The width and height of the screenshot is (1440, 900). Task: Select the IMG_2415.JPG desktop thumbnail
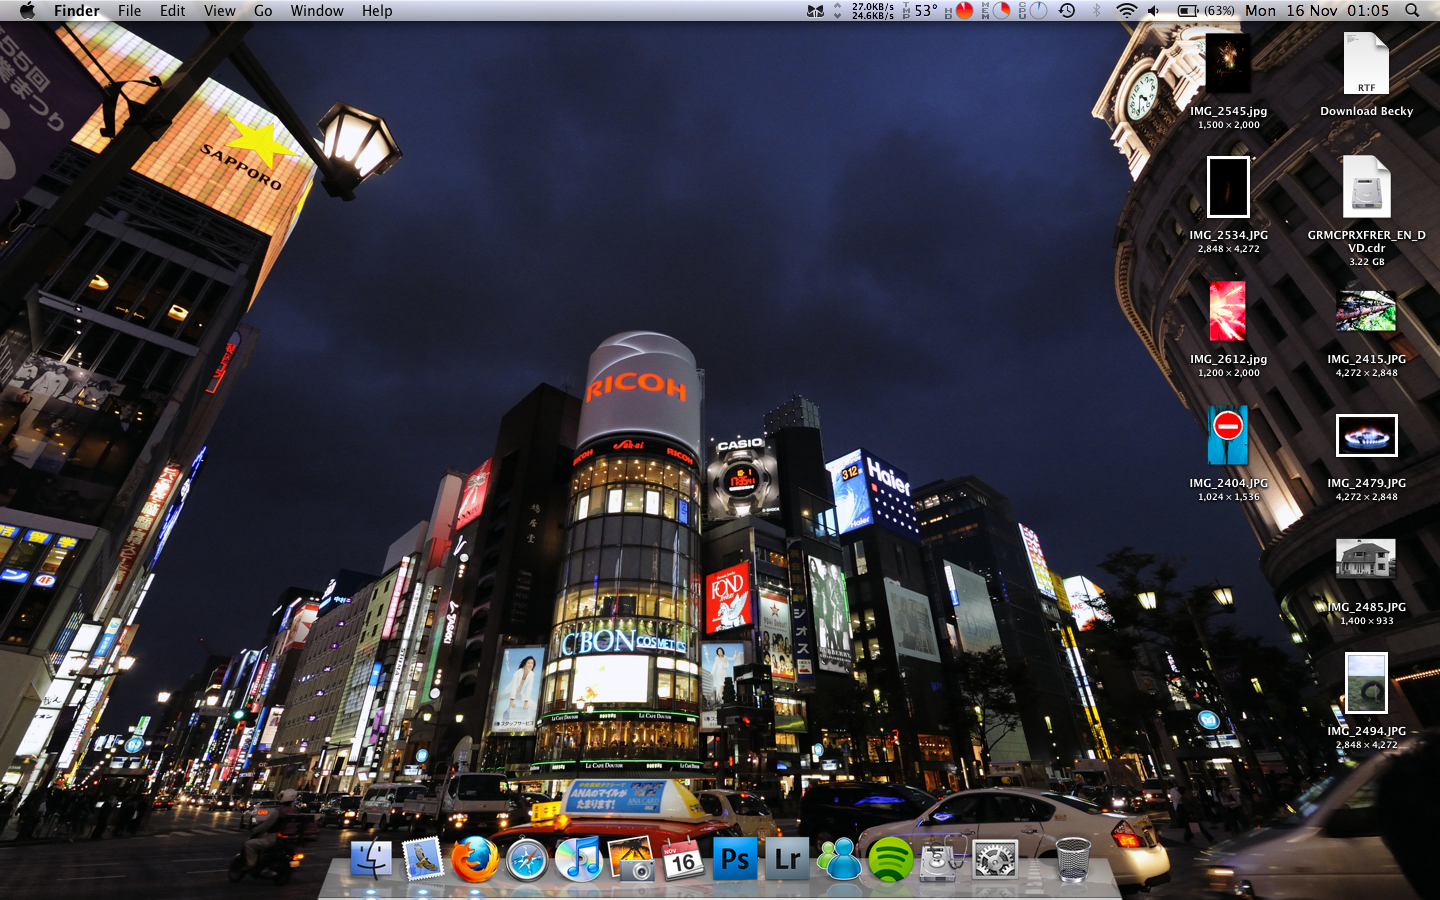1366,311
